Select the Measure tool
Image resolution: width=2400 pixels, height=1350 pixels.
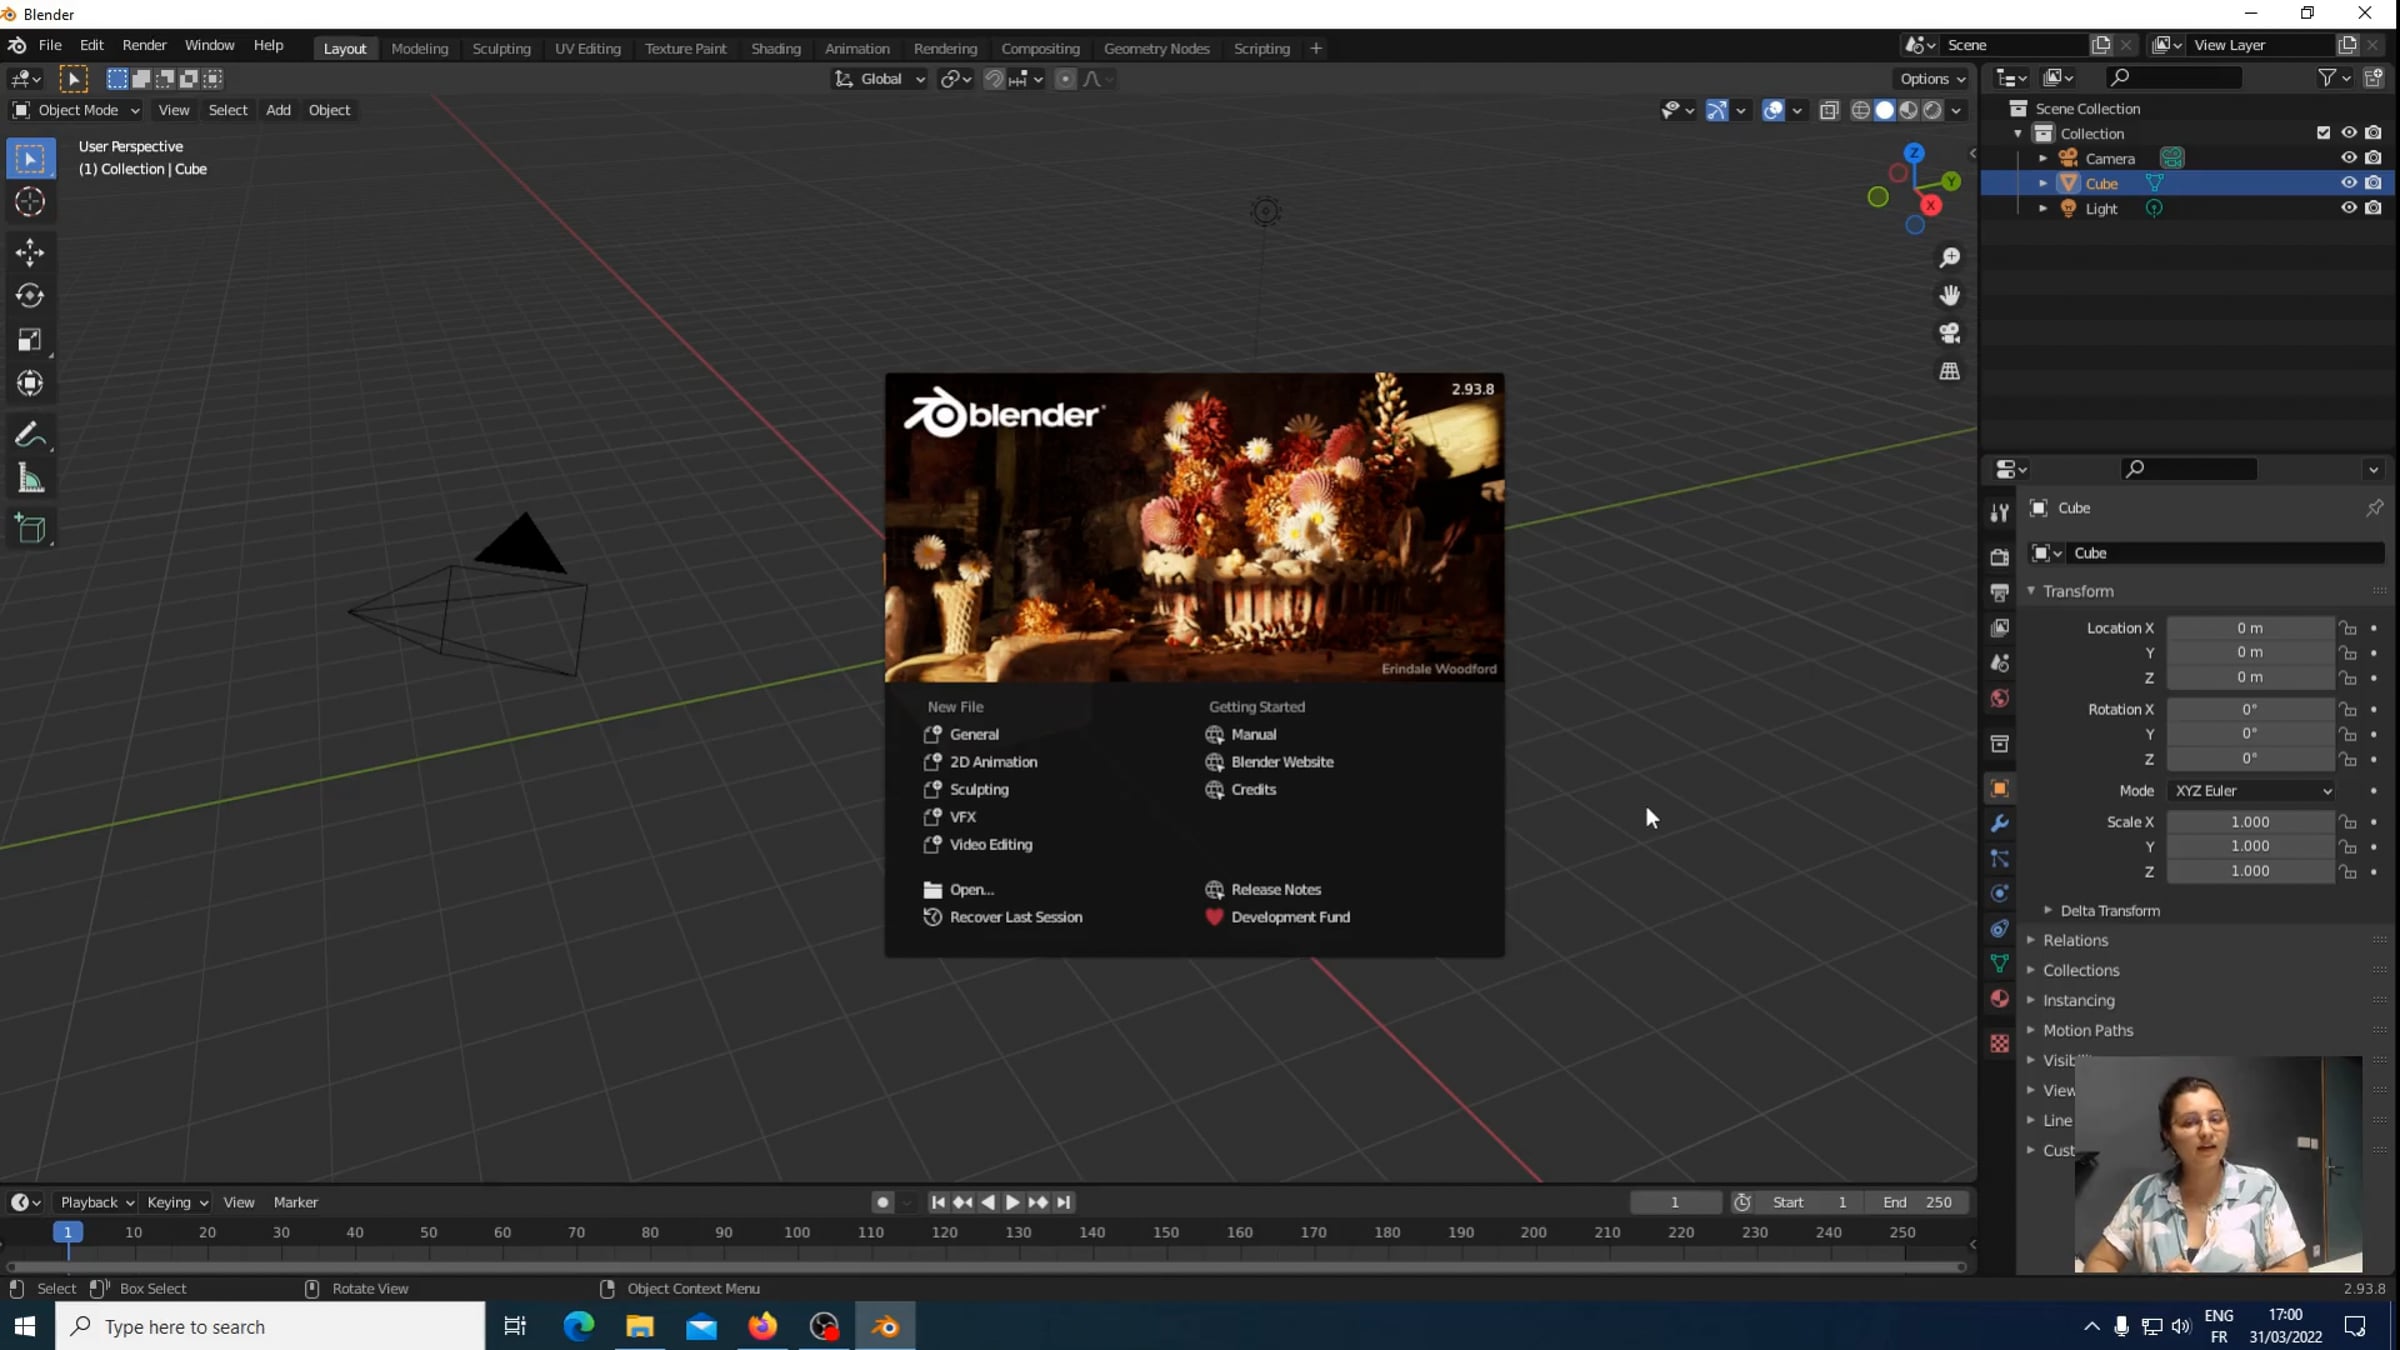[x=30, y=479]
